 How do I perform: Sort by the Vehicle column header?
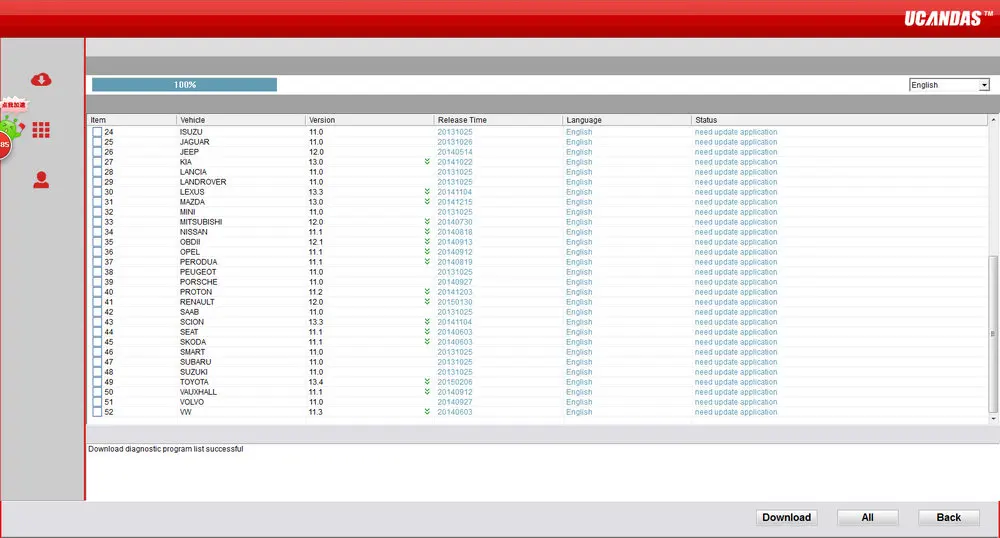click(240, 120)
